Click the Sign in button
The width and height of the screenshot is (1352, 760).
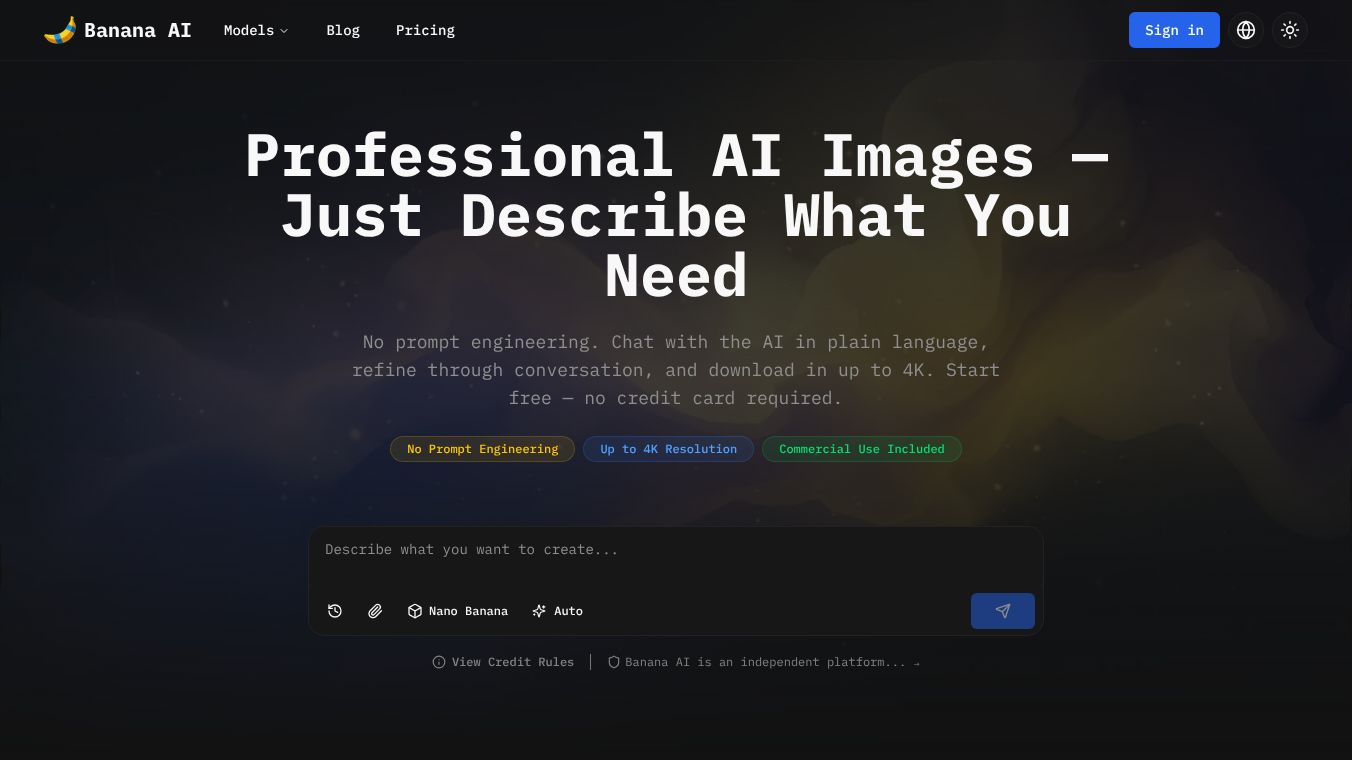[x=1174, y=30]
